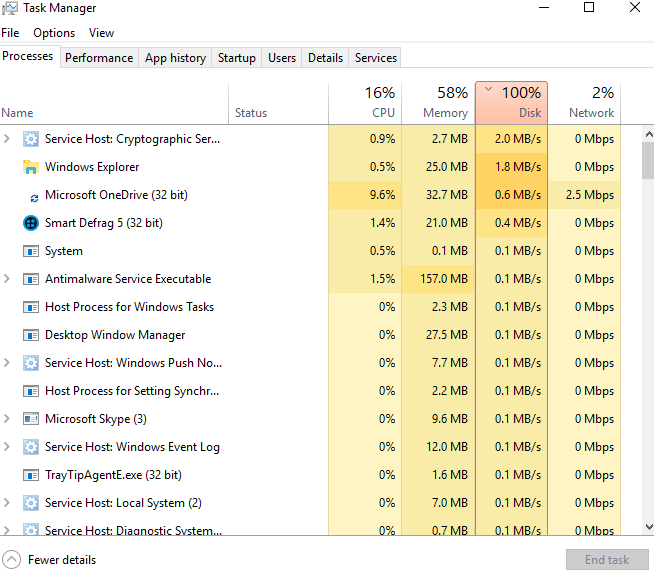This screenshot has width=654, height=582.
Task: Expand Service Host: Windows Event Log group
Action: click(7, 446)
